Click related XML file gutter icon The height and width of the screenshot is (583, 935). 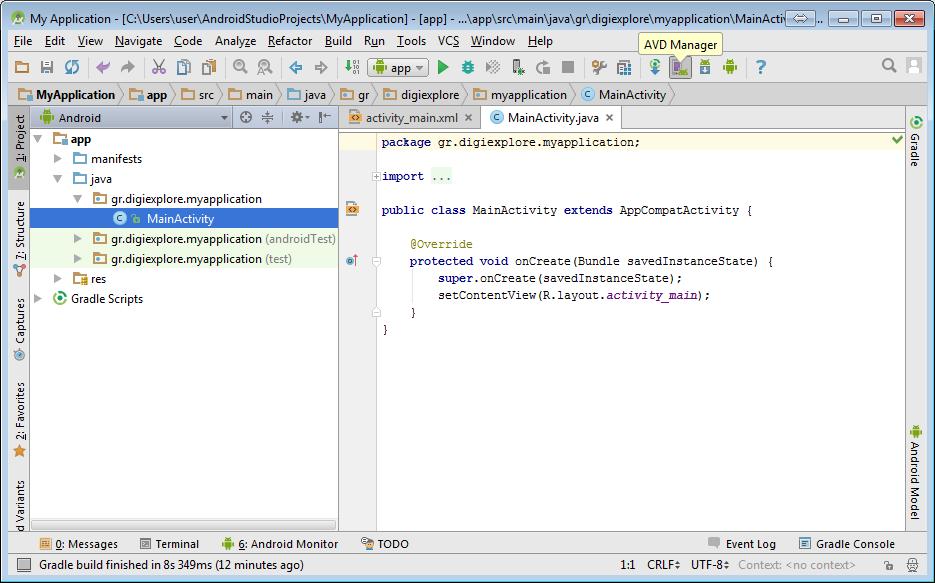pos(352,209)
